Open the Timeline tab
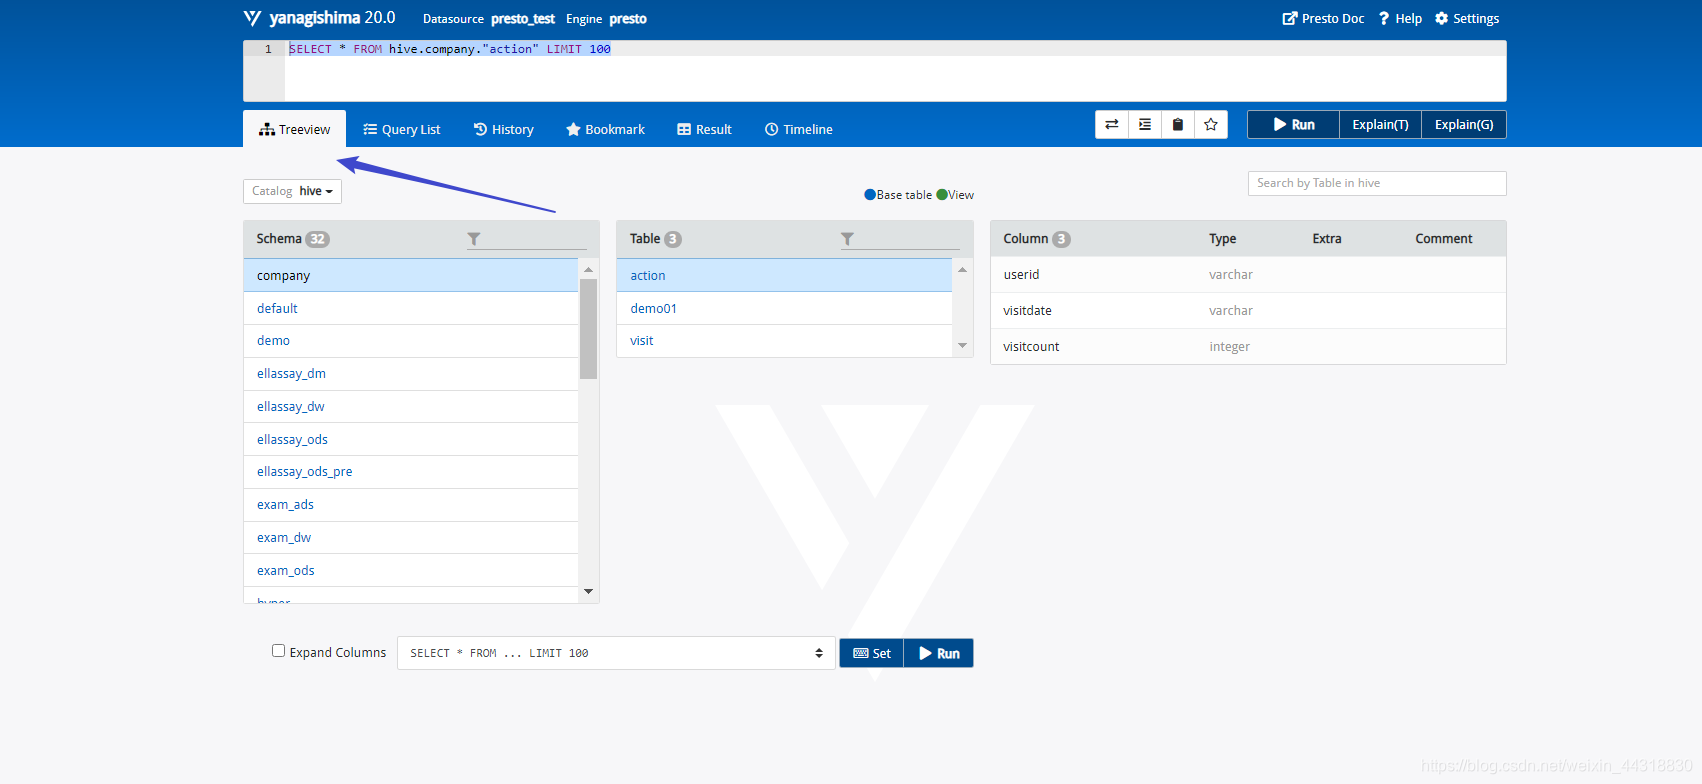Image resolution: width=1702 pixels, height=784 pixels. (x=798, y=129)
